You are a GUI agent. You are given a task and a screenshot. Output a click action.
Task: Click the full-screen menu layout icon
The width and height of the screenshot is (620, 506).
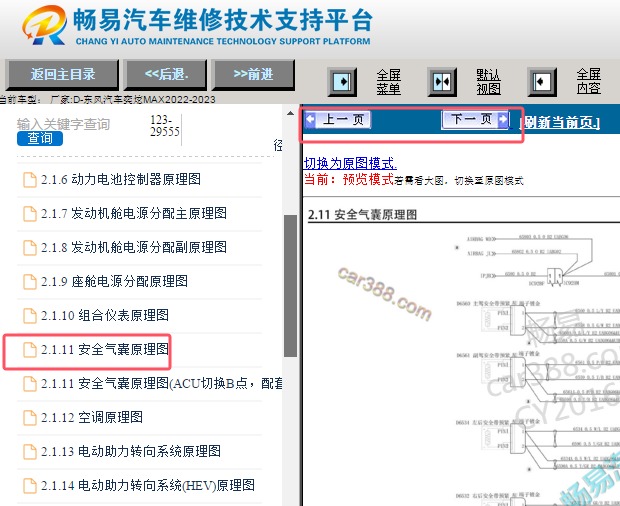point(342,82)
